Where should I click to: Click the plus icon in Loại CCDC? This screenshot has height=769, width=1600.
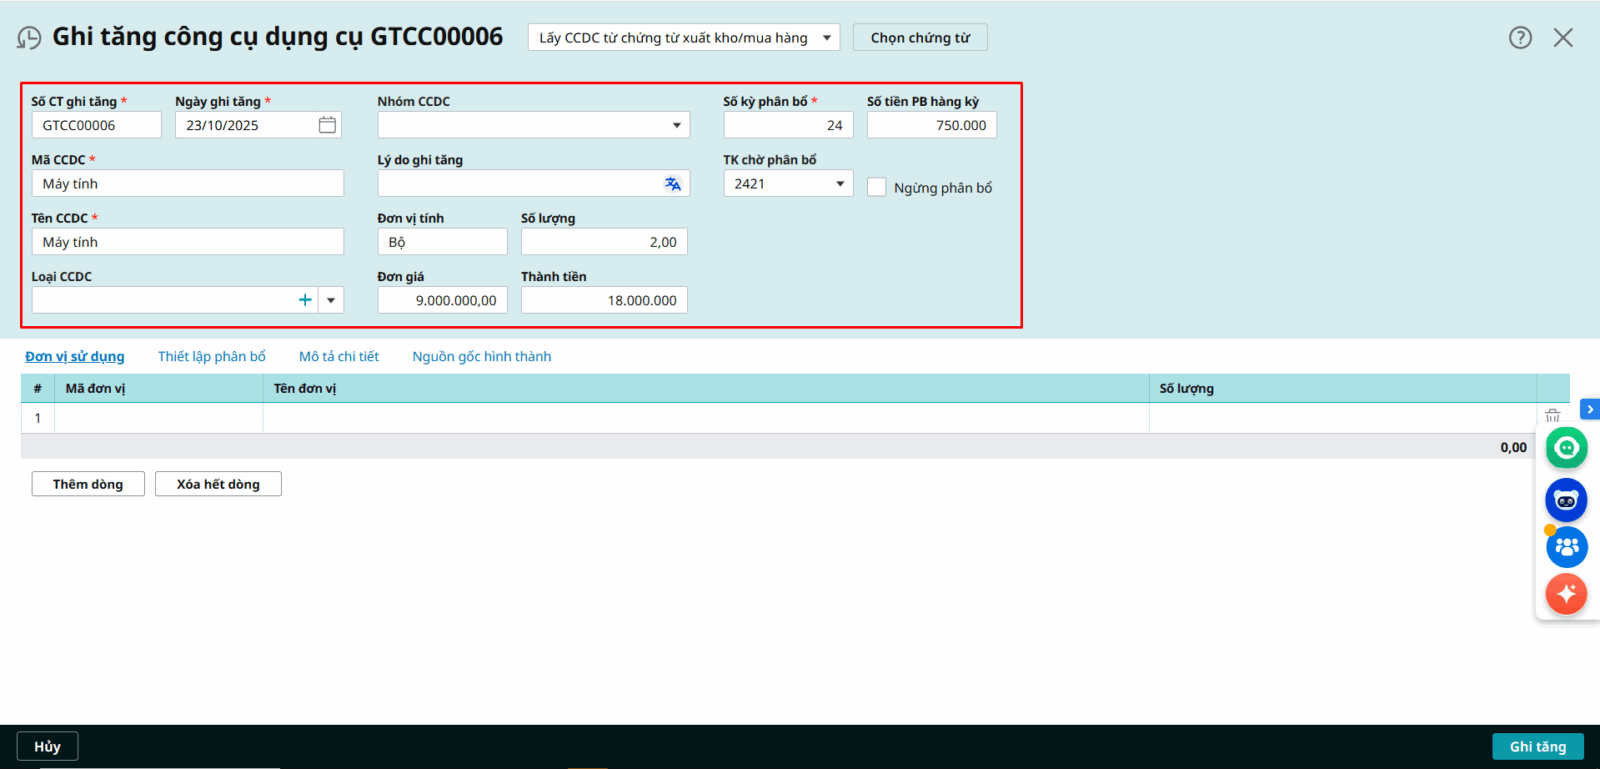click(x=305, y=300)
